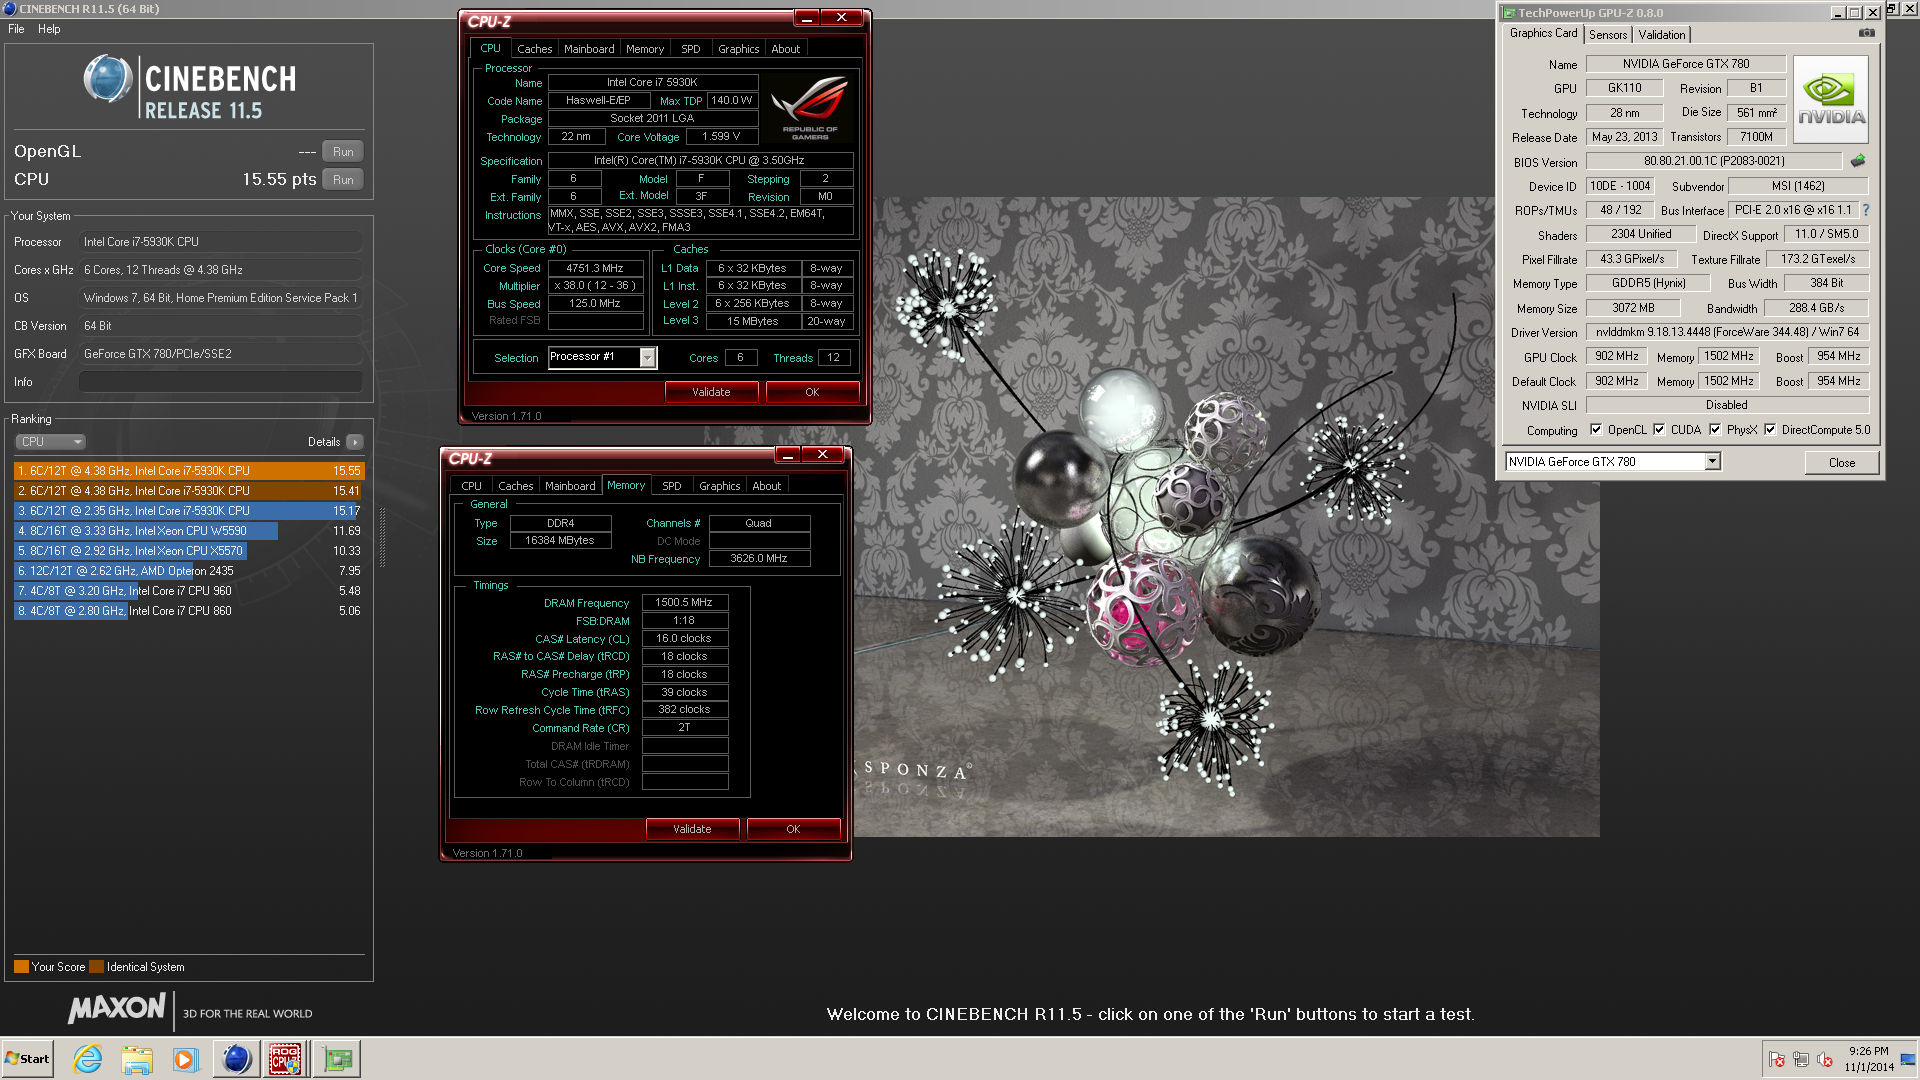Screen dimensions: 1920x1080
Task: Open the CPU ranking dropdown
Action: (50, 442)
